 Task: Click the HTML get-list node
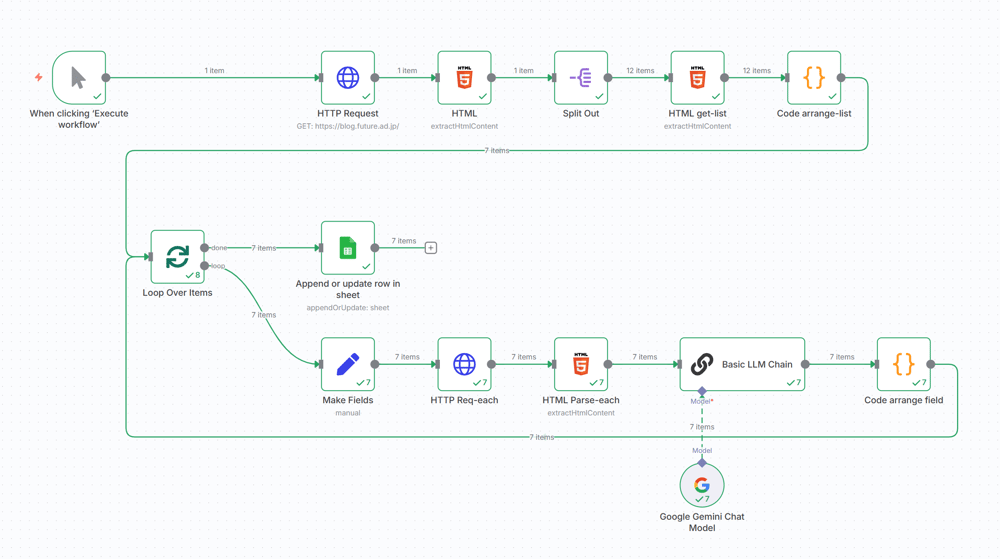click(x=697, y=78)
